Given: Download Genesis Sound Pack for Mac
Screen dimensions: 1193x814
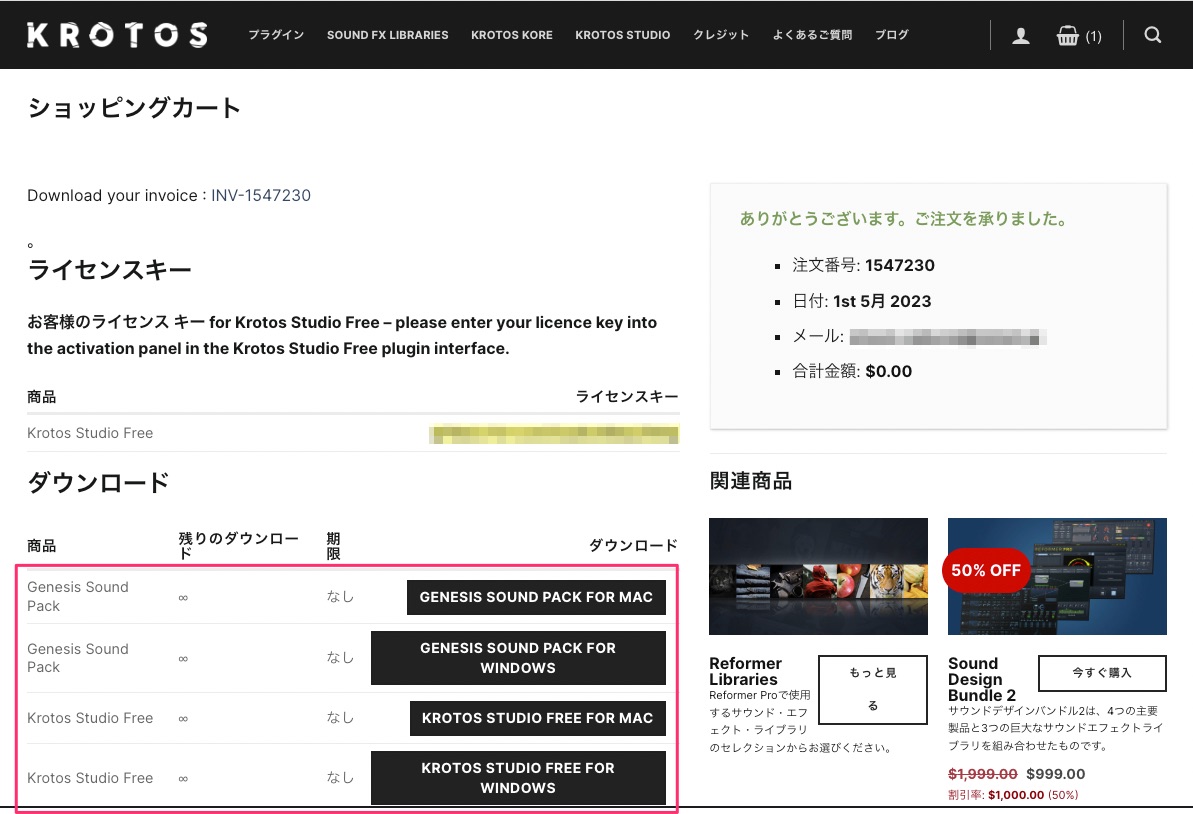Looking at the screenshot, I should 536,597.
